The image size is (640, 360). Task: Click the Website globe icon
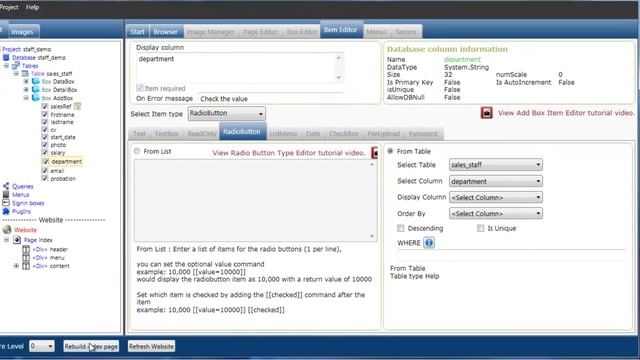click(7, 230)
